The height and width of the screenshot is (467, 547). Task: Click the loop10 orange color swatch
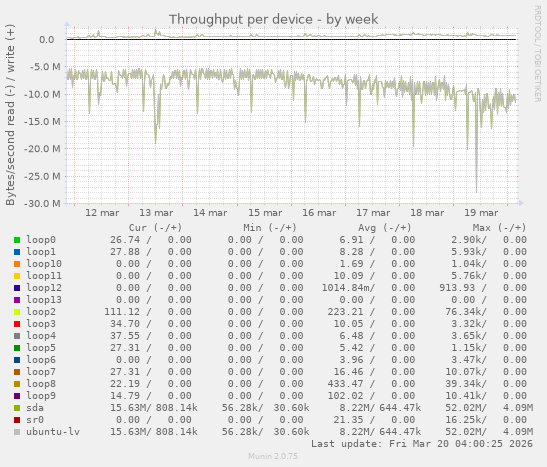pyautogui.click(x=17, y=264)
